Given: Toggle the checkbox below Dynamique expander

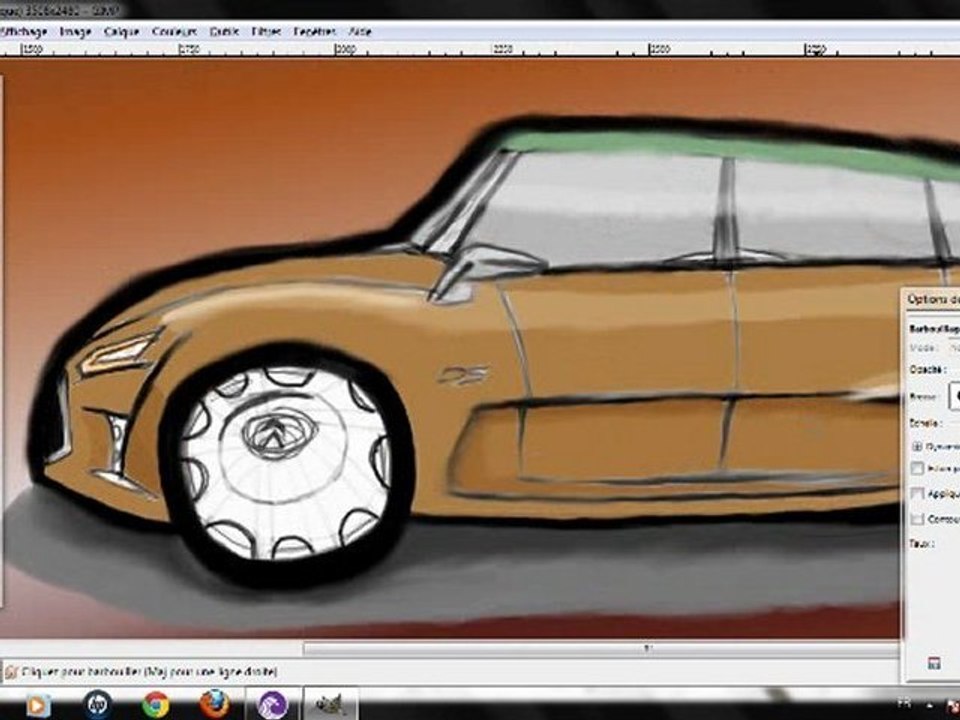Looking at the screenshot, I should (x=917, y=469).
